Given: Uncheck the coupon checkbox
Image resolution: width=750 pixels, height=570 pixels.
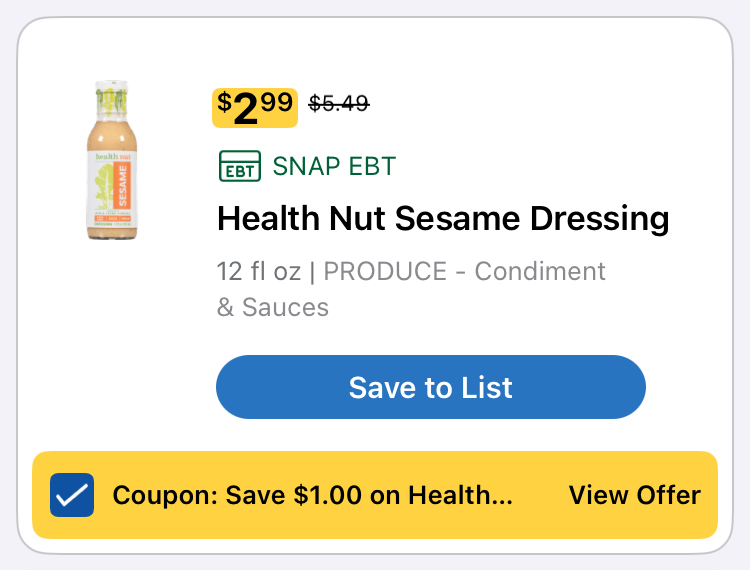Looking at the screenshot, I should [x=71, y=495].
